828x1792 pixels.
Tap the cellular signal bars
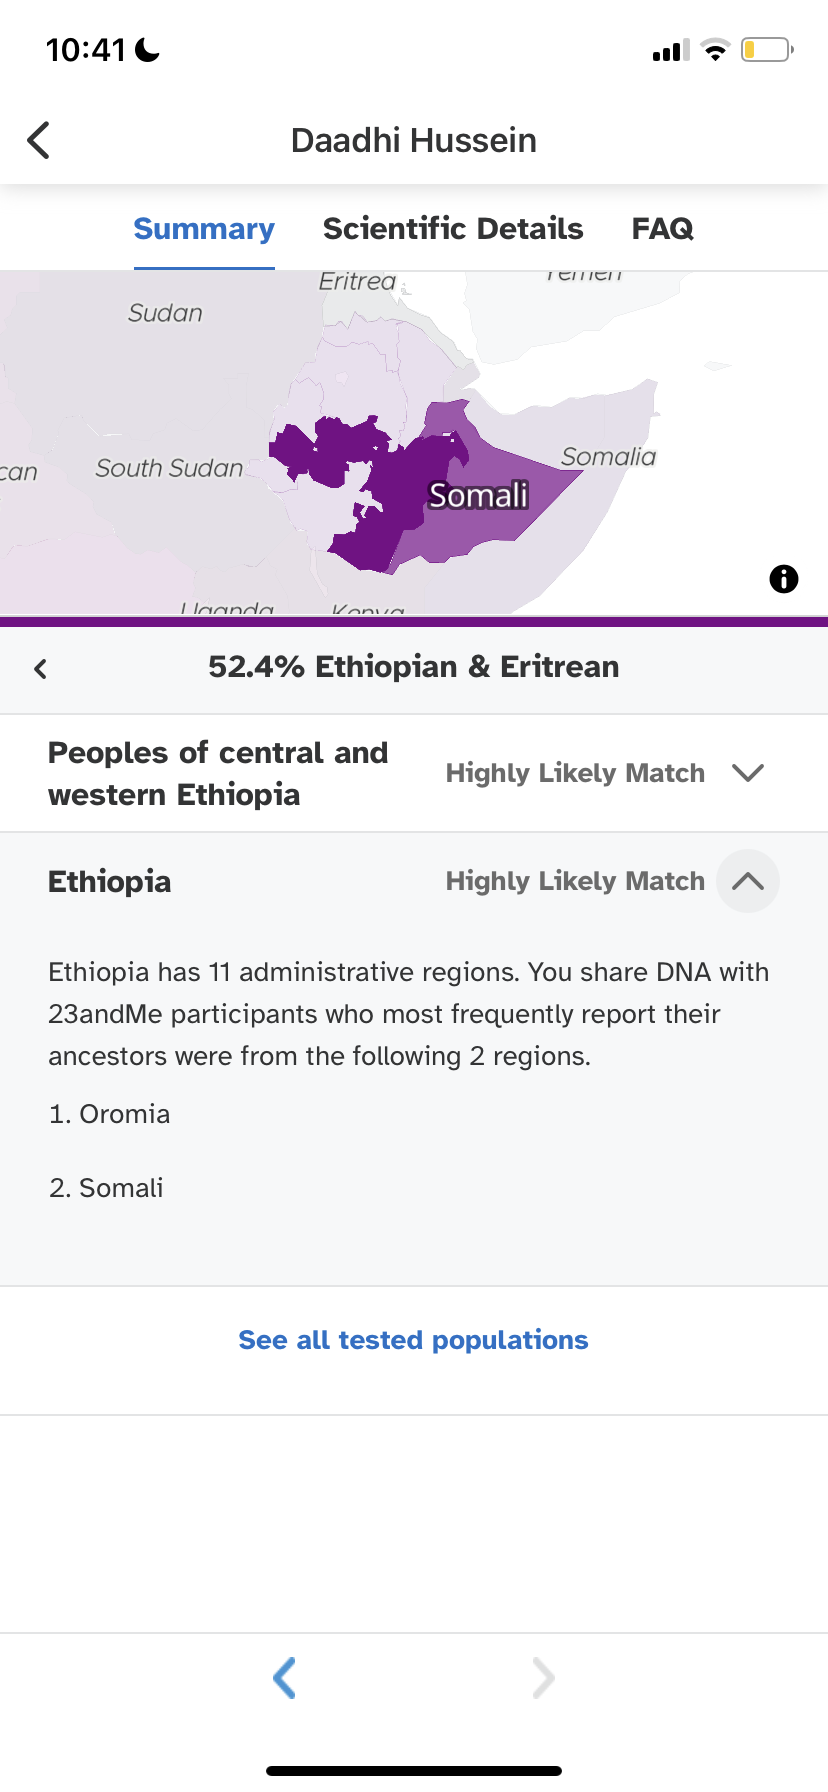tap(670, 51)
